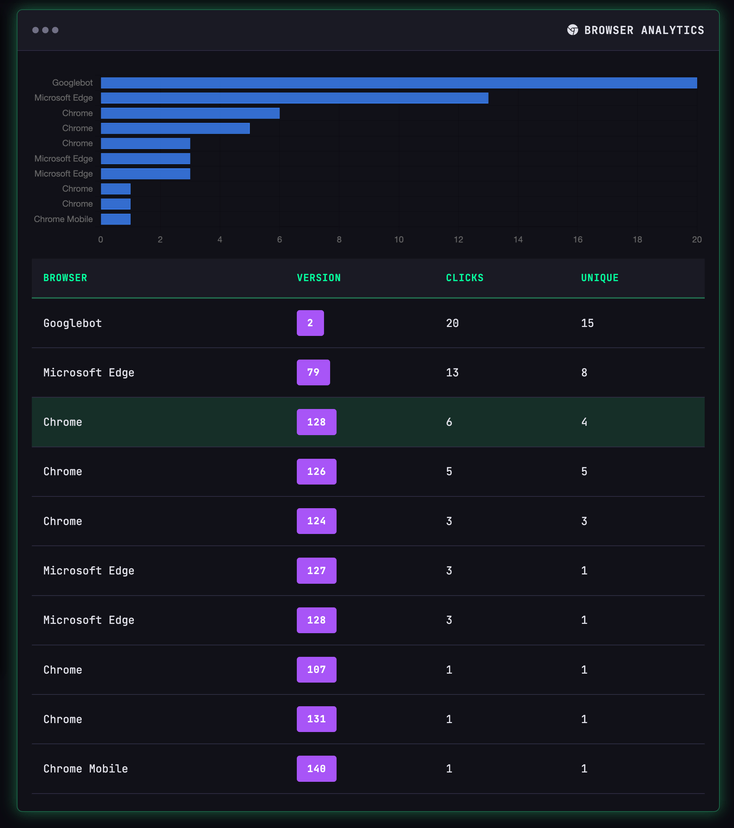Image resolution: width=734 pixels, height=828 pixels.
Task: Click the version badge 140 for Chrome Mobile
Action: 316,768
